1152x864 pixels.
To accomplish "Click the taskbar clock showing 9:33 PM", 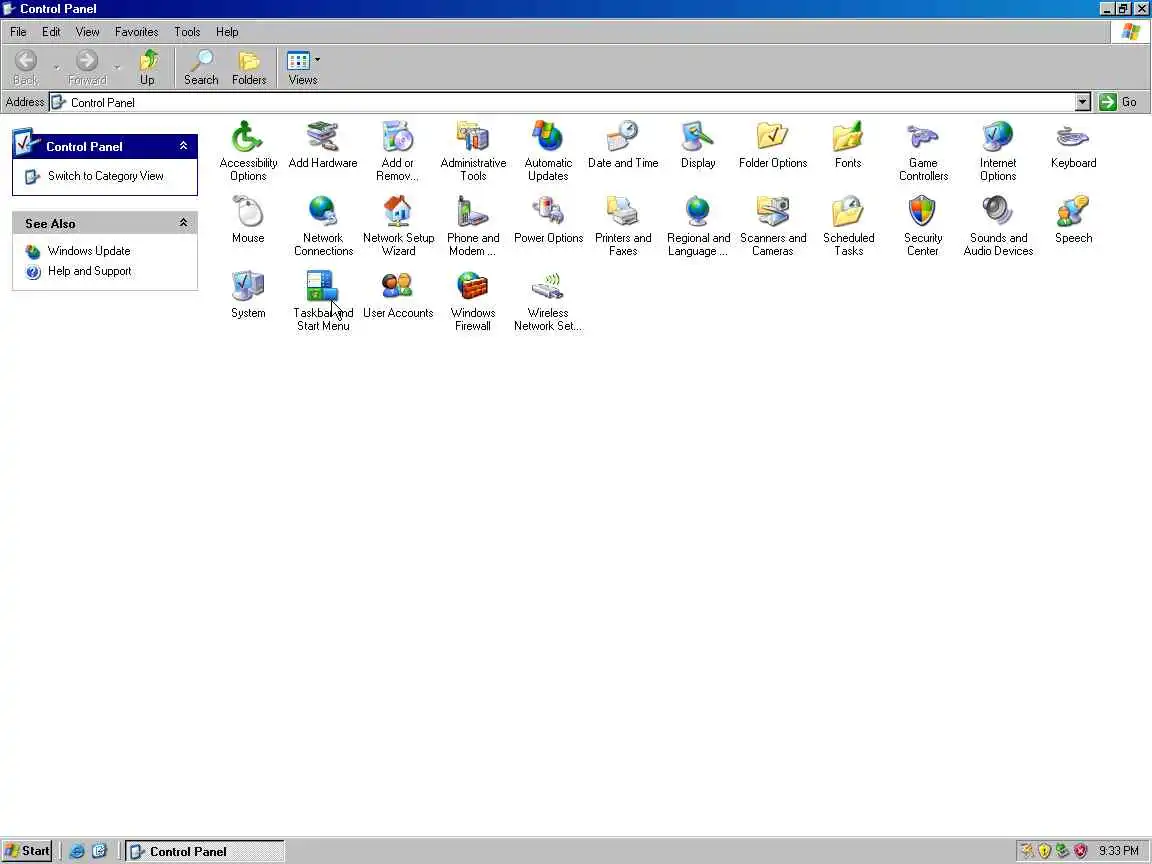I will (1118, 851).
